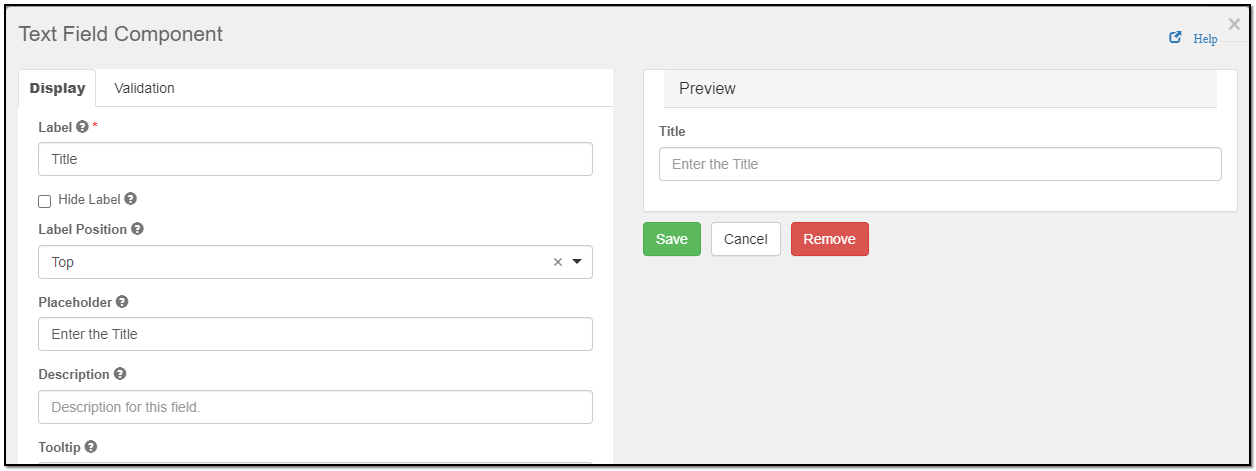Screen dimensions: 1256x471
Task: Toggle the Hide Label checkbox
Action: pos(44,201)
